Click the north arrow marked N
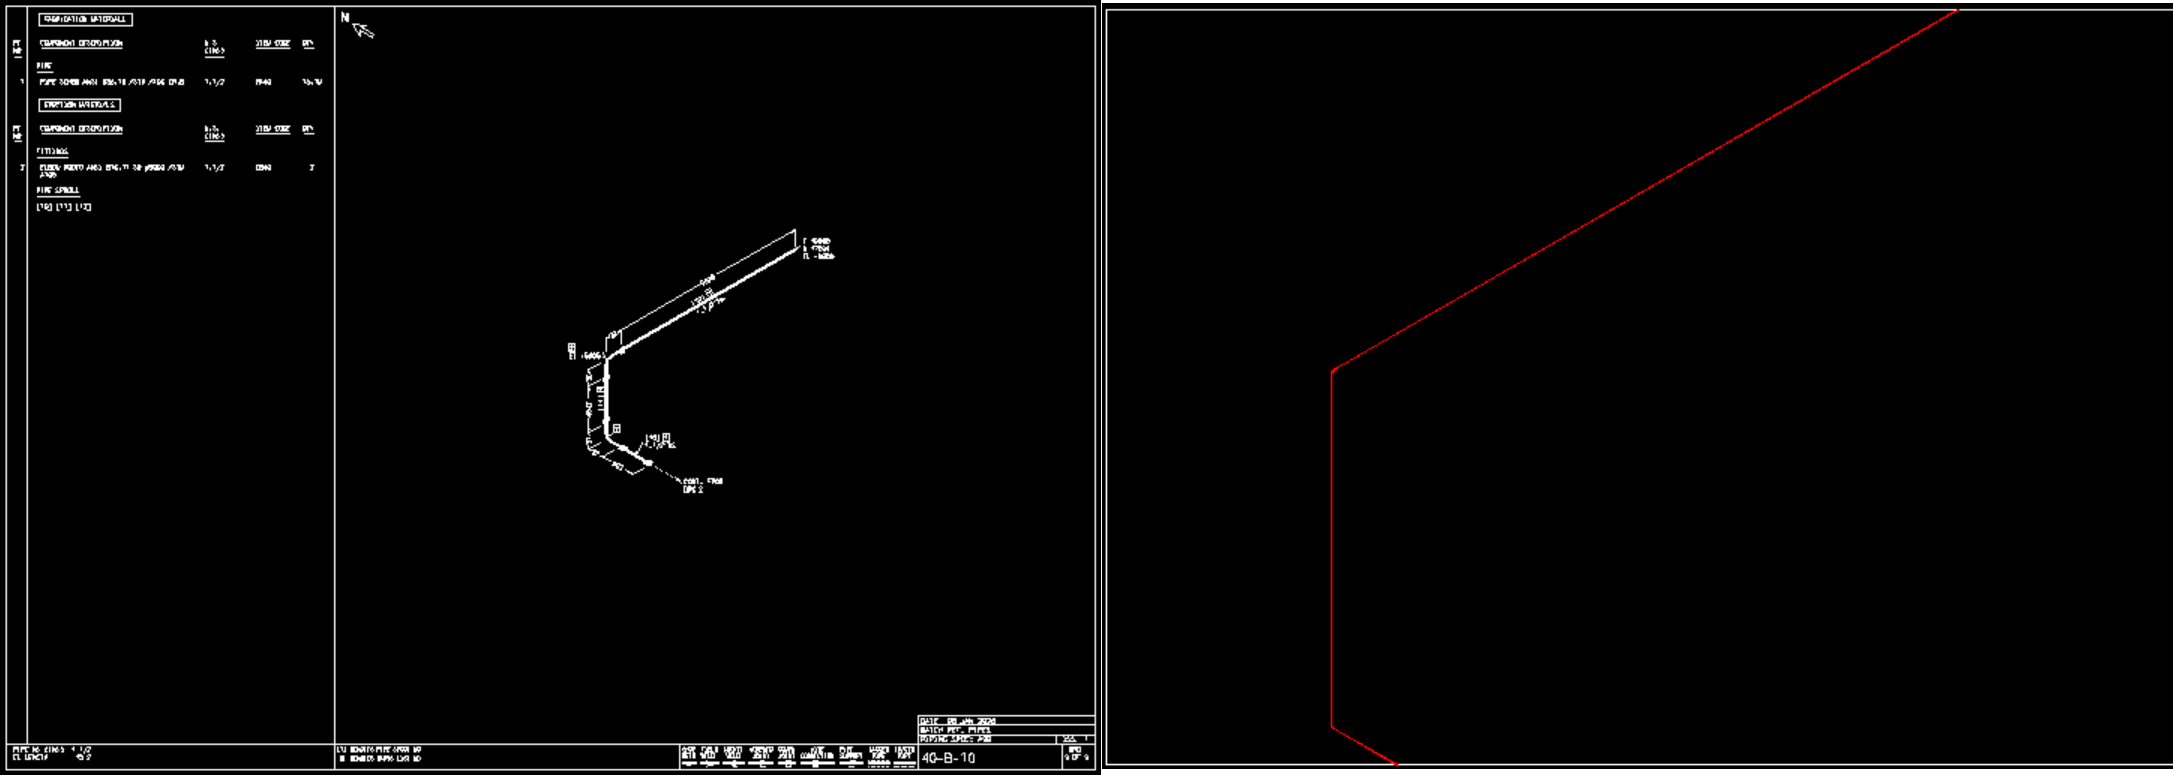Viewport: 2173px width, 775px height. (358, 25)
